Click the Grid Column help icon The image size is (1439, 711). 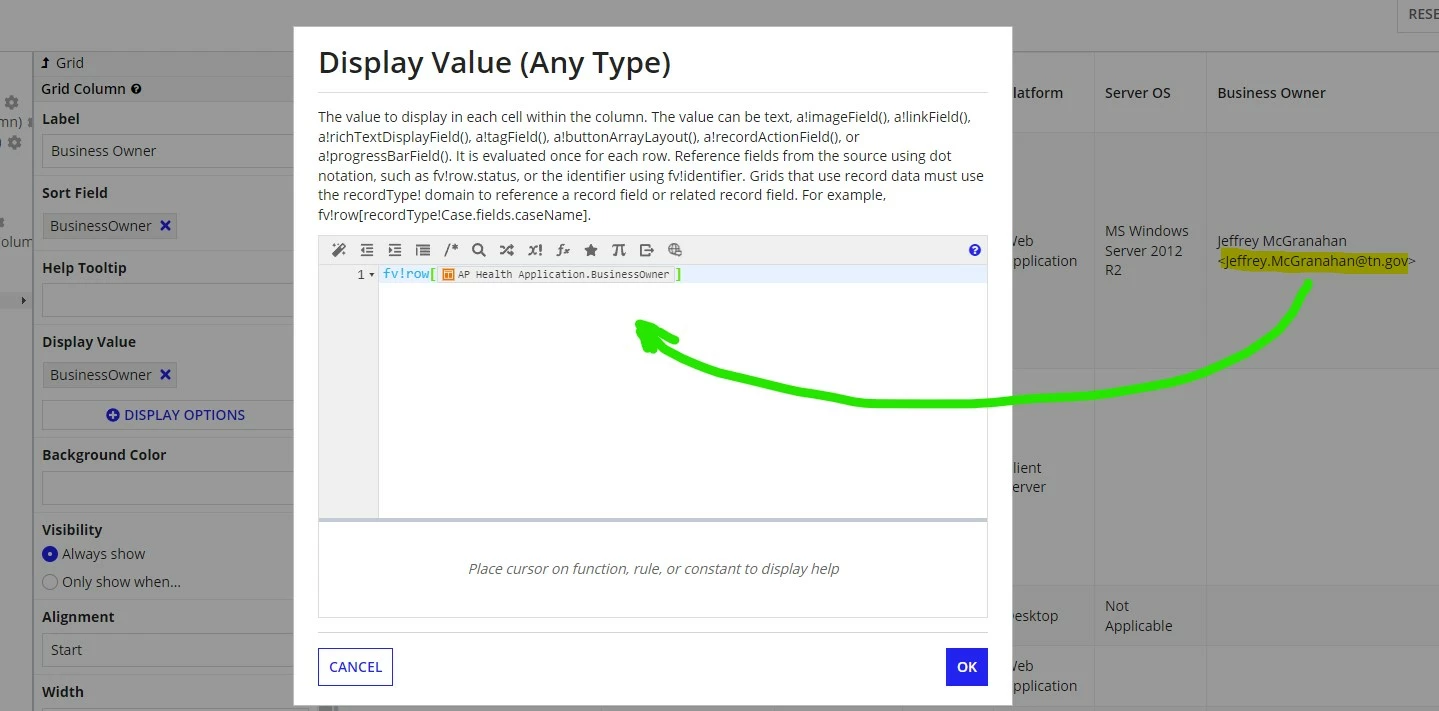coord(136,89)
